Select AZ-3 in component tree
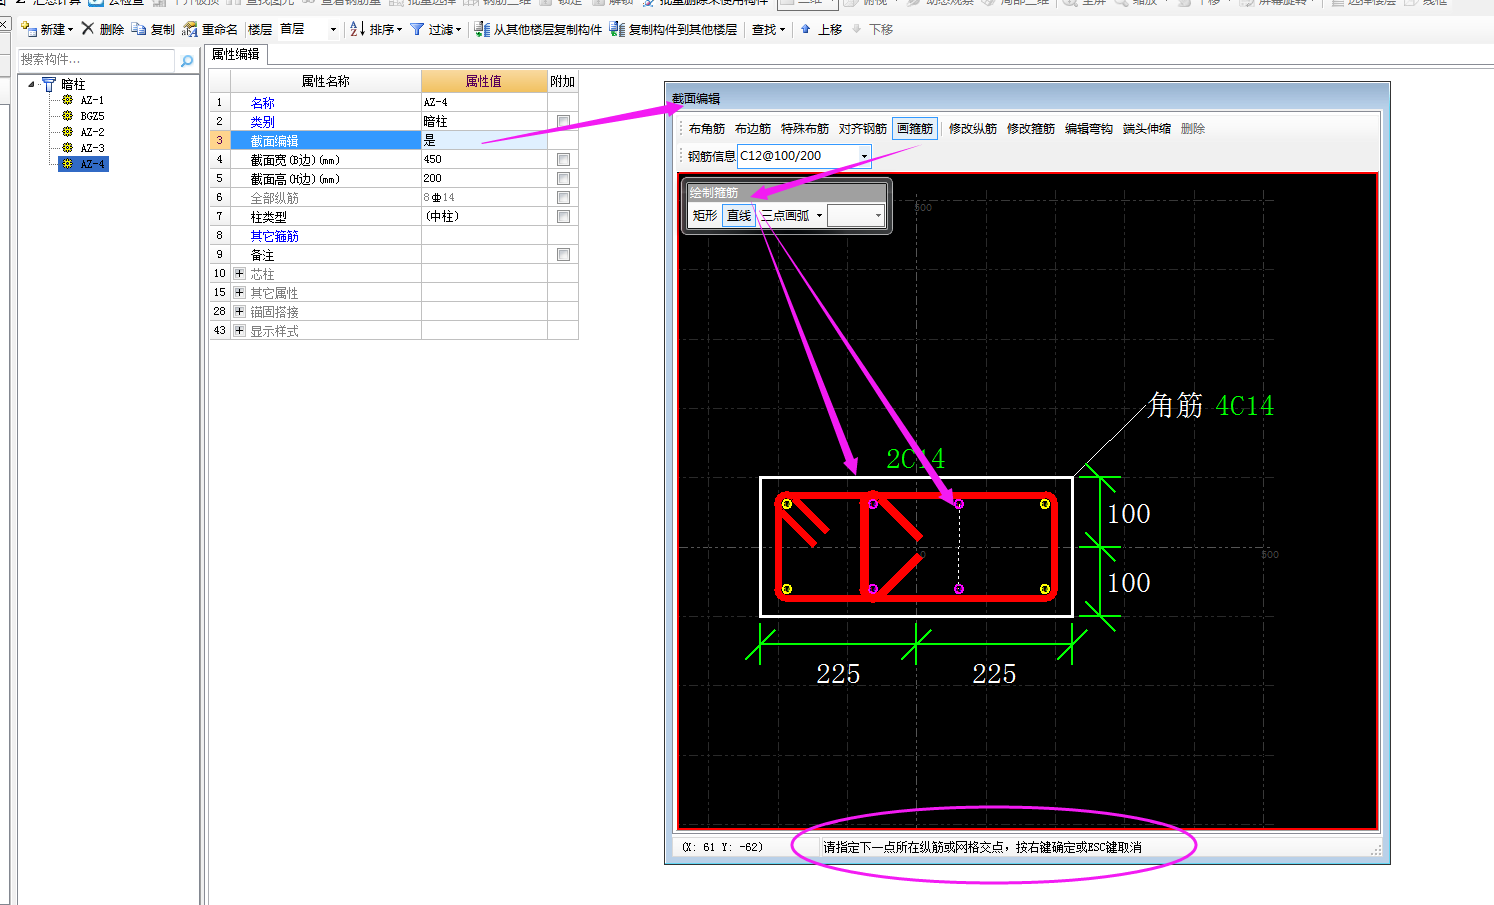The height and width of the screenshot is (905, 1494). click(92, 148)
